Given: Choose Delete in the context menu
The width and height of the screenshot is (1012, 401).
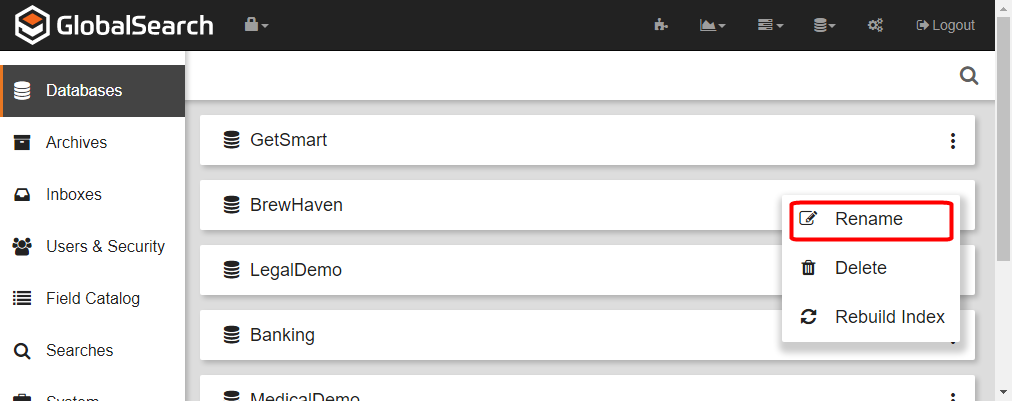Looking at the screenshot, I should pos(860,268).
